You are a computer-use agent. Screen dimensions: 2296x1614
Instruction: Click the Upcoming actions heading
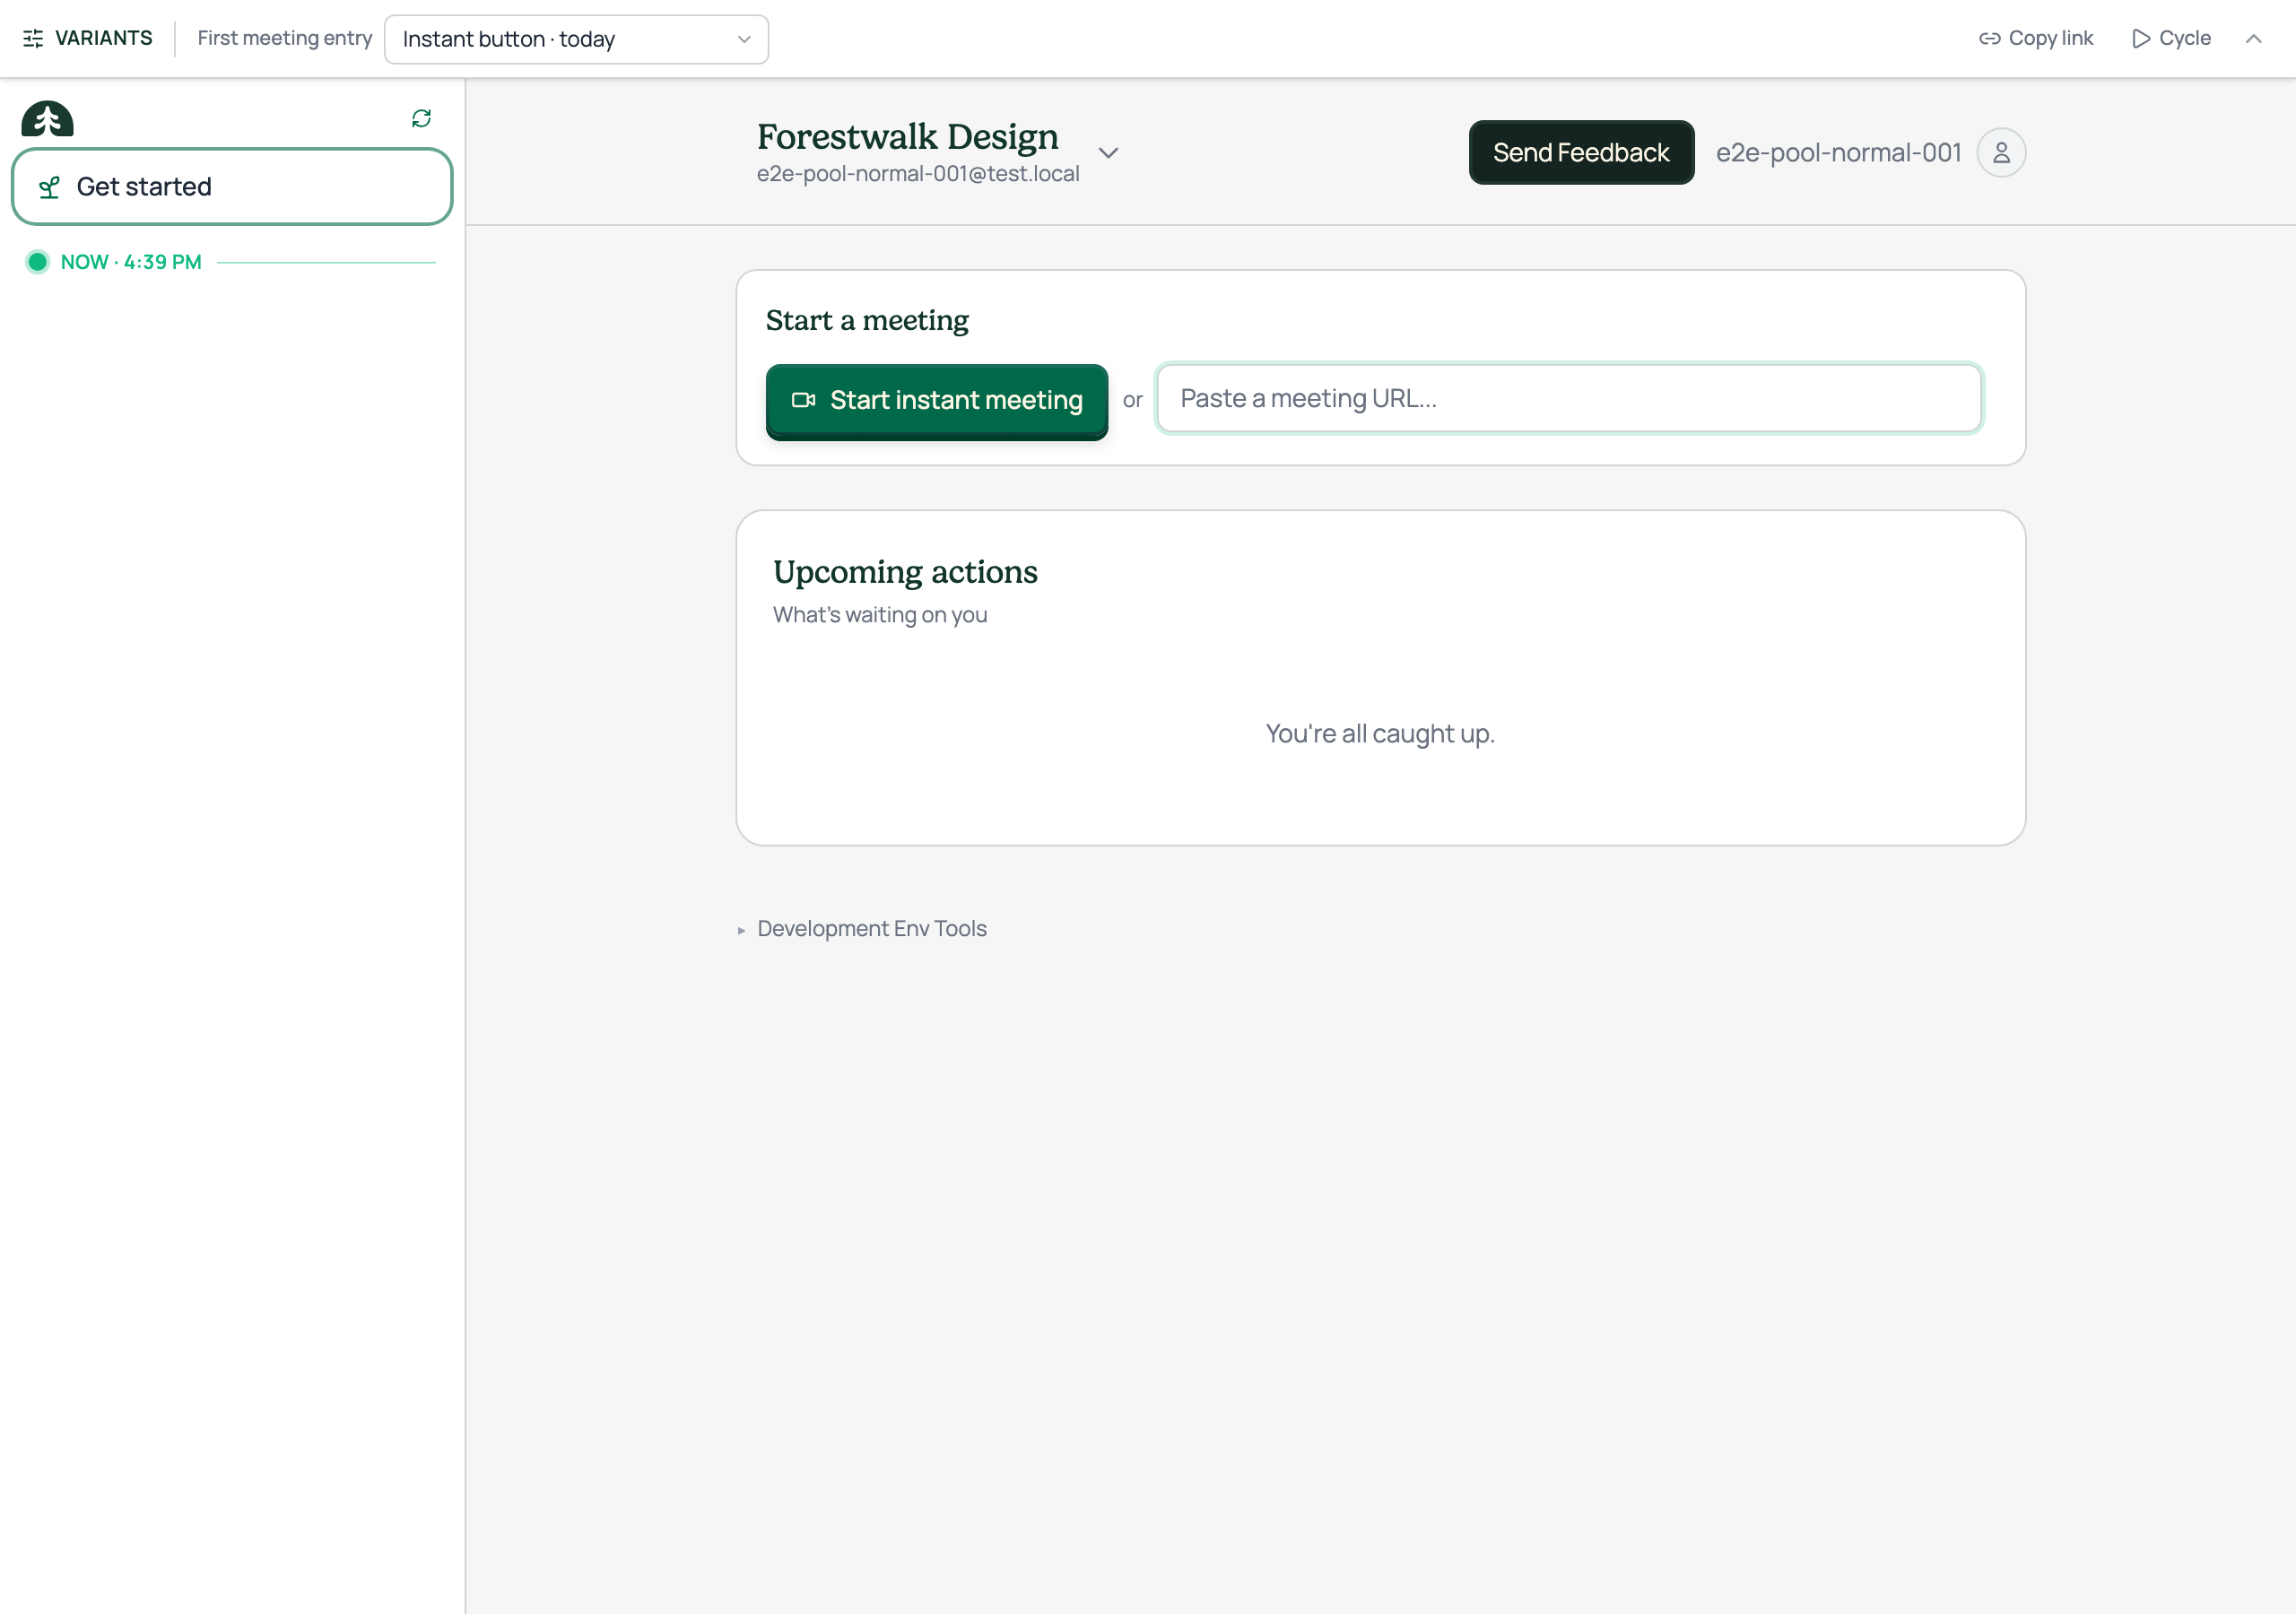pos(905,571)
